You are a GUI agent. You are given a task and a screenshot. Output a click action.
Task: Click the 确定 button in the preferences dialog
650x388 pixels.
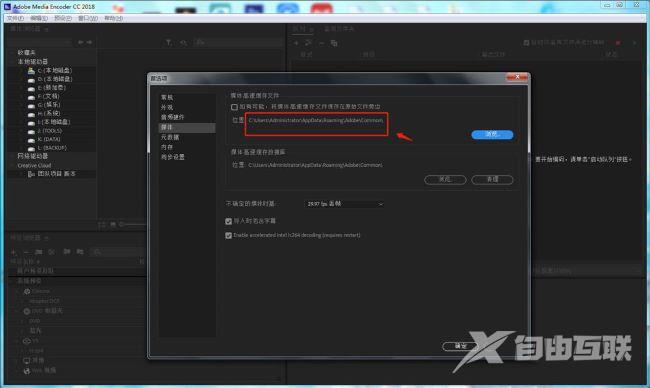(461, 346)
